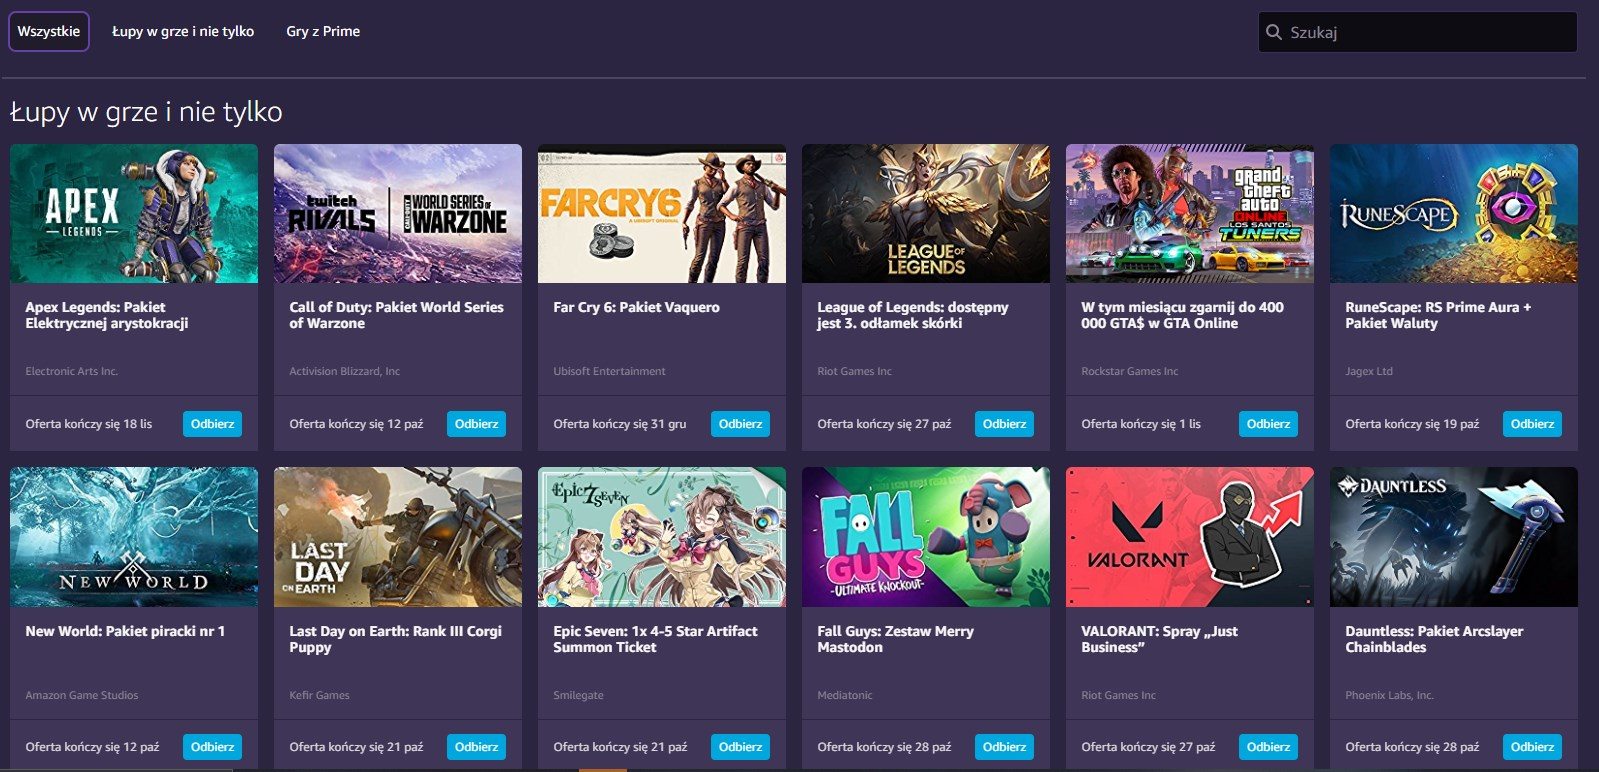The image size is (1599, 772).
Task: Click the Valorant cover image
Action: pyautogui.click(x=1190, y=537)
